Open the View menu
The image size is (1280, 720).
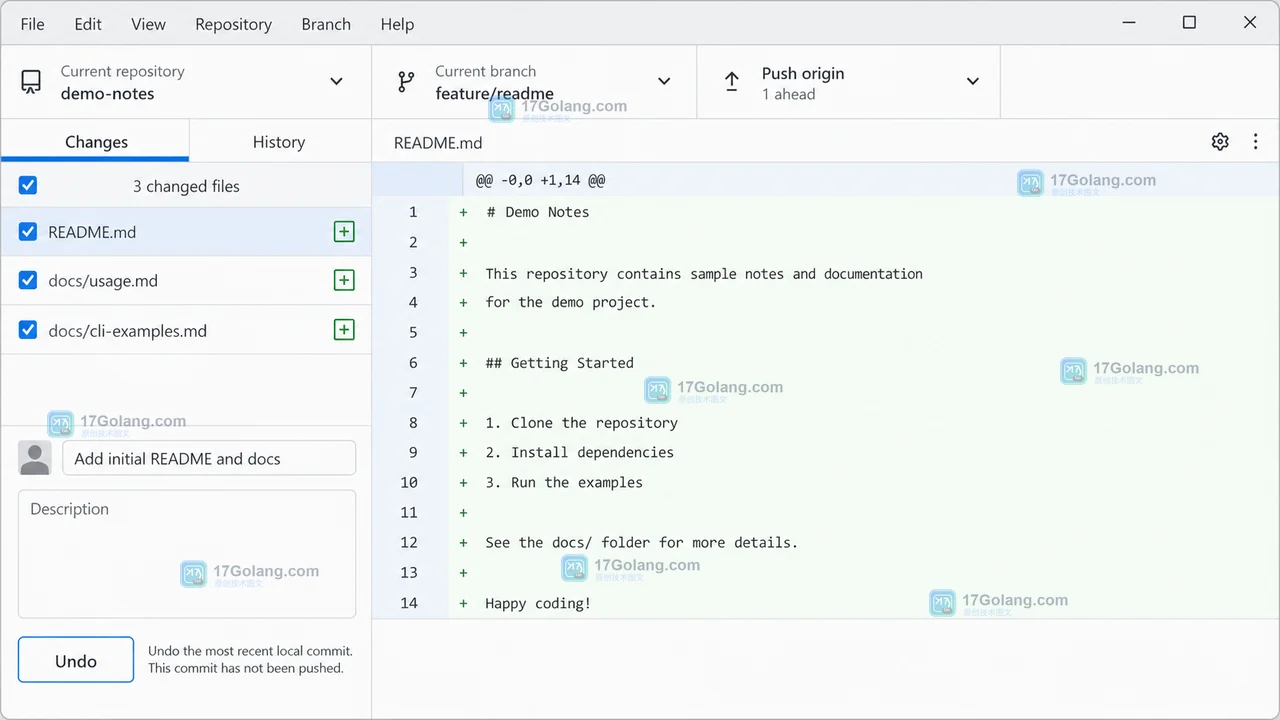tap(148, 24)
